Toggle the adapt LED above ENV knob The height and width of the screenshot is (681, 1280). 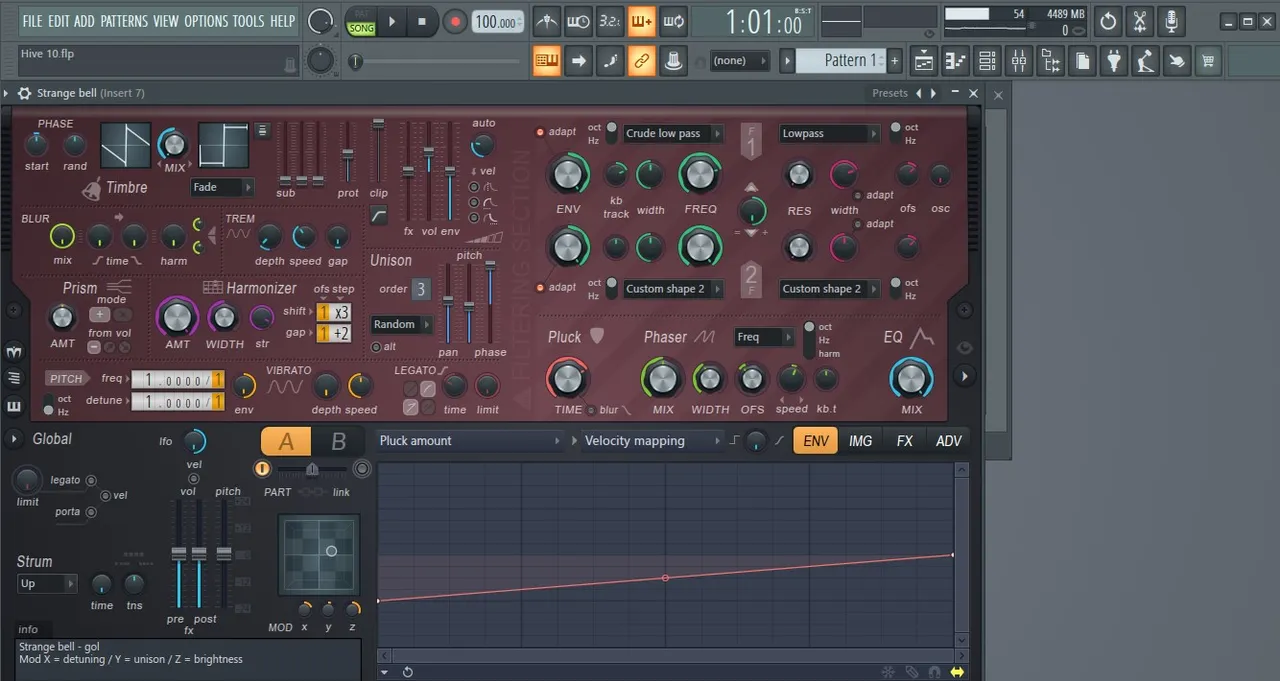[x=541, y=132]
